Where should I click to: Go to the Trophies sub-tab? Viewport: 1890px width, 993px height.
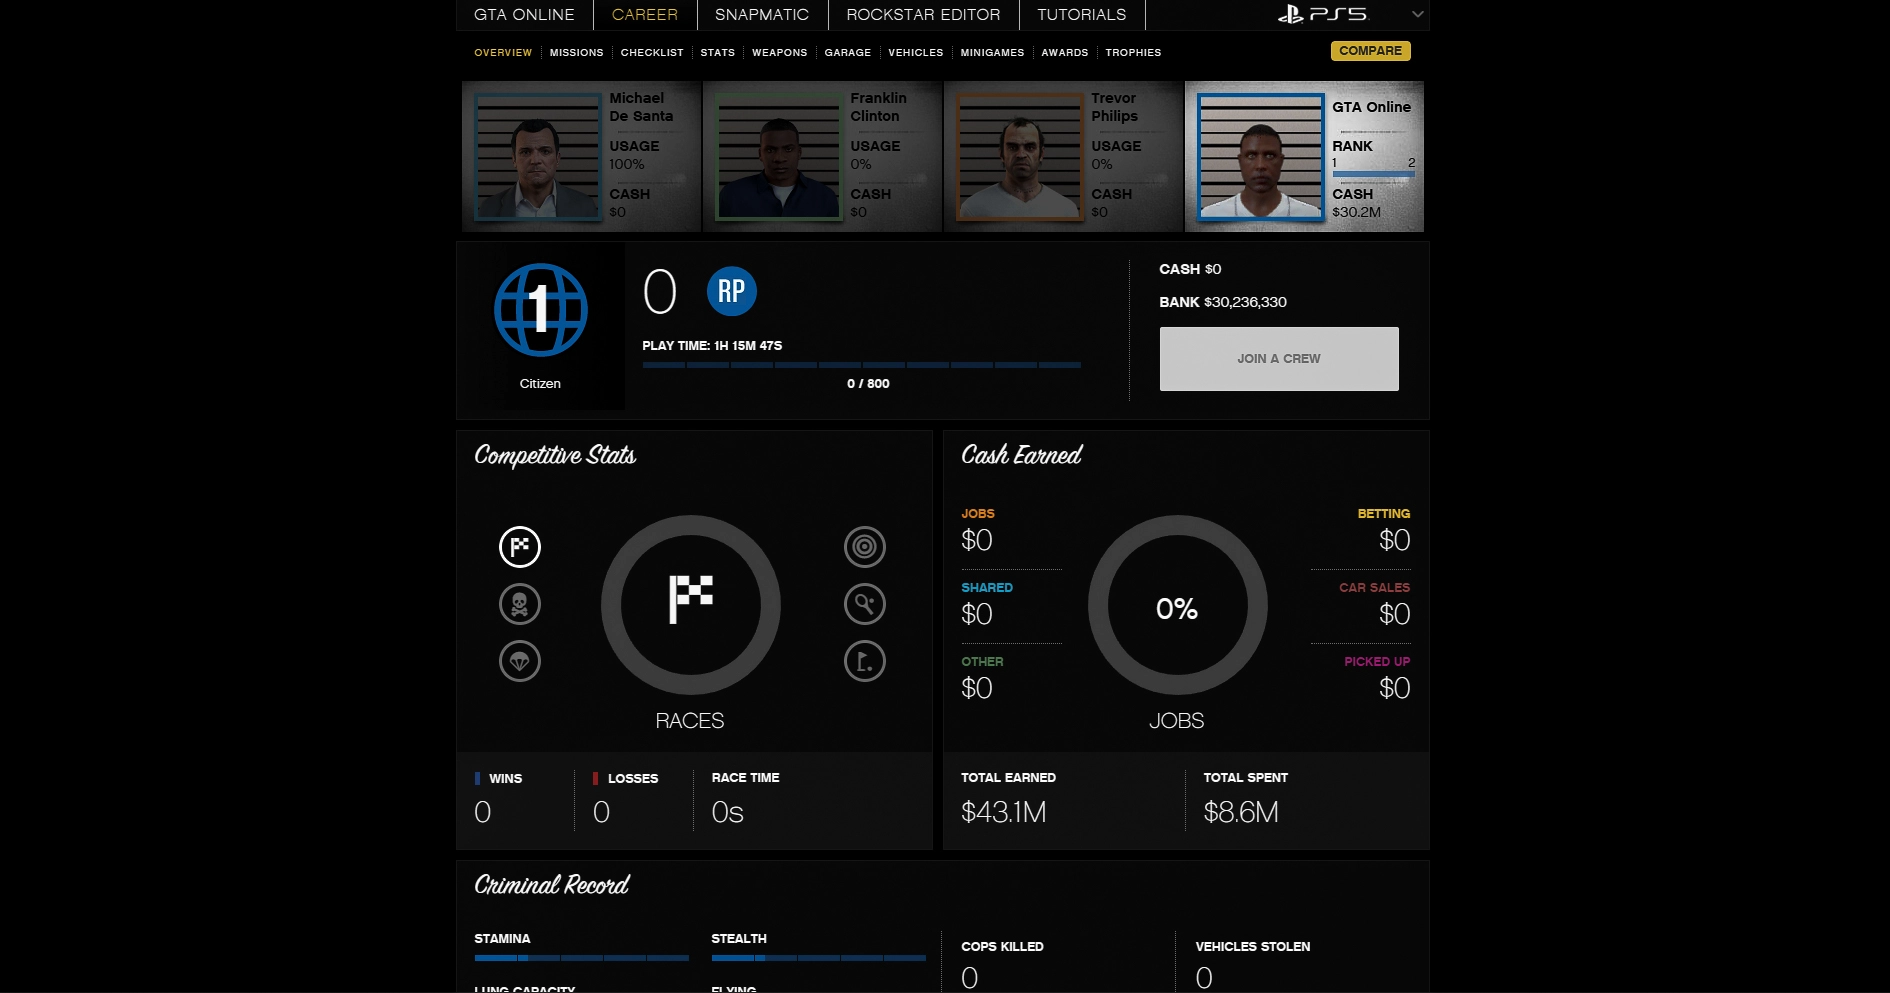(x=1134, y=53)
